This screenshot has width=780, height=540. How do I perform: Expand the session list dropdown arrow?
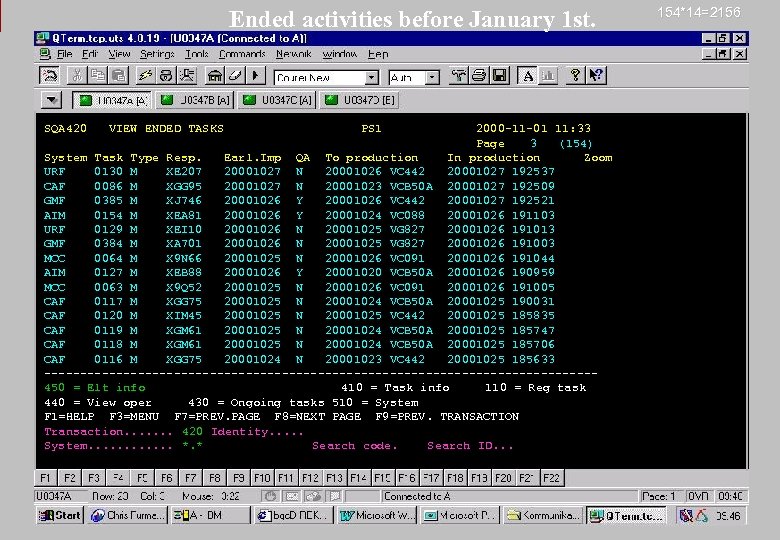click(51, 100)
